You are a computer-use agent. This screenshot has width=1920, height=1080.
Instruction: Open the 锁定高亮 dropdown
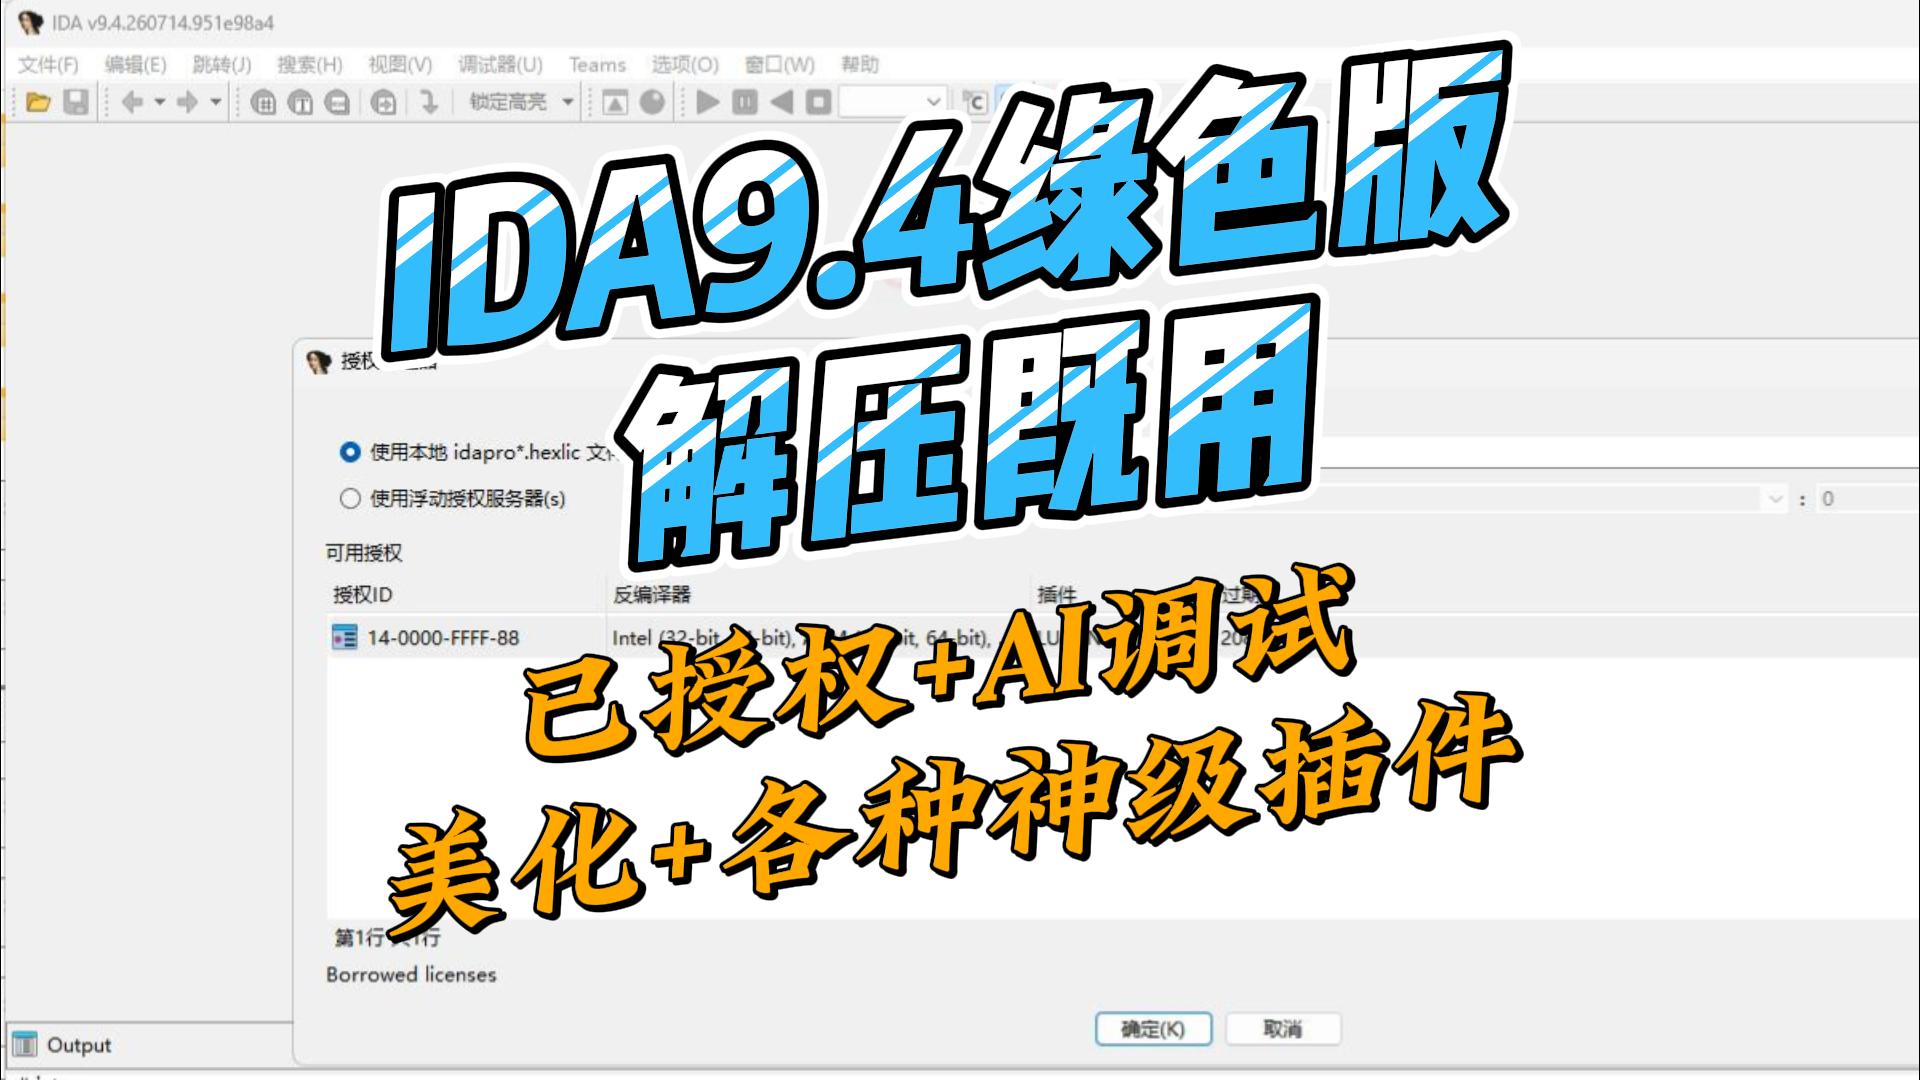(520, 102)
